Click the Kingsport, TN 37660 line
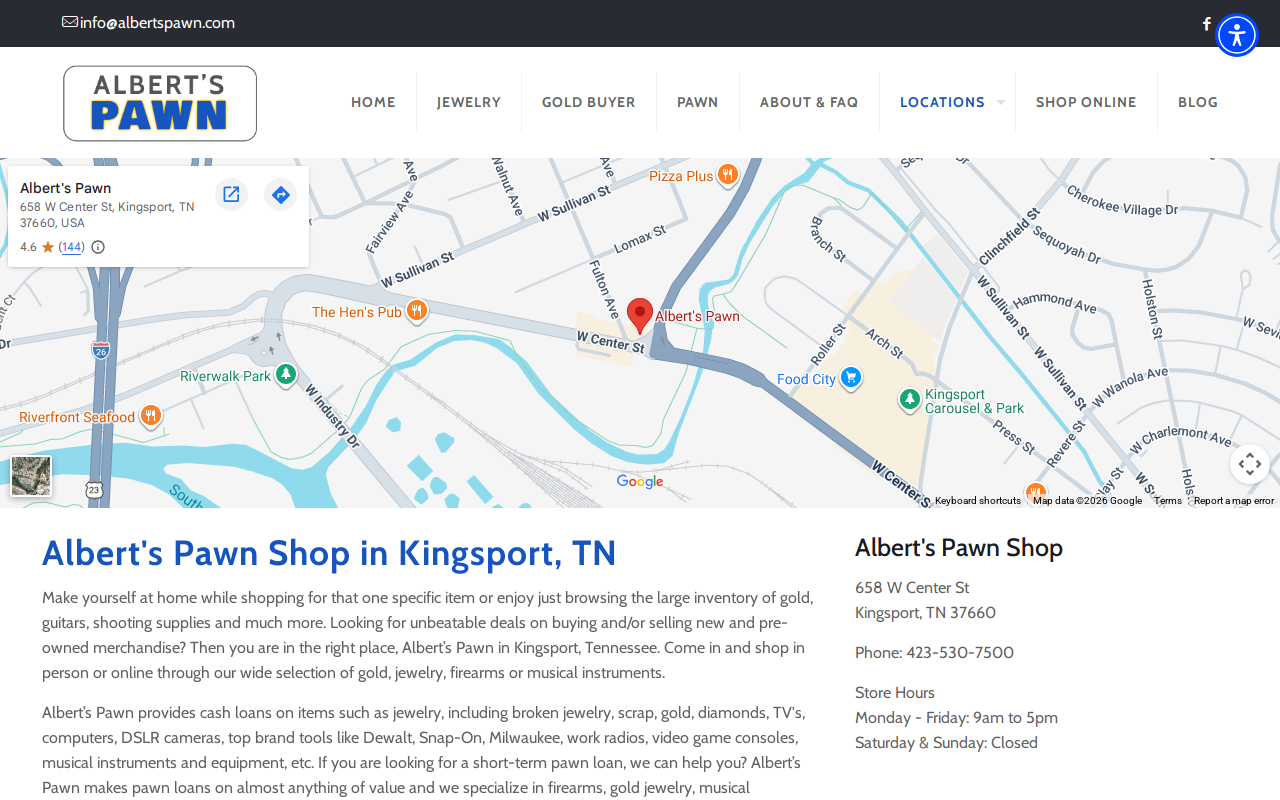The image size is (1280, 800). (x=925, y=613)
